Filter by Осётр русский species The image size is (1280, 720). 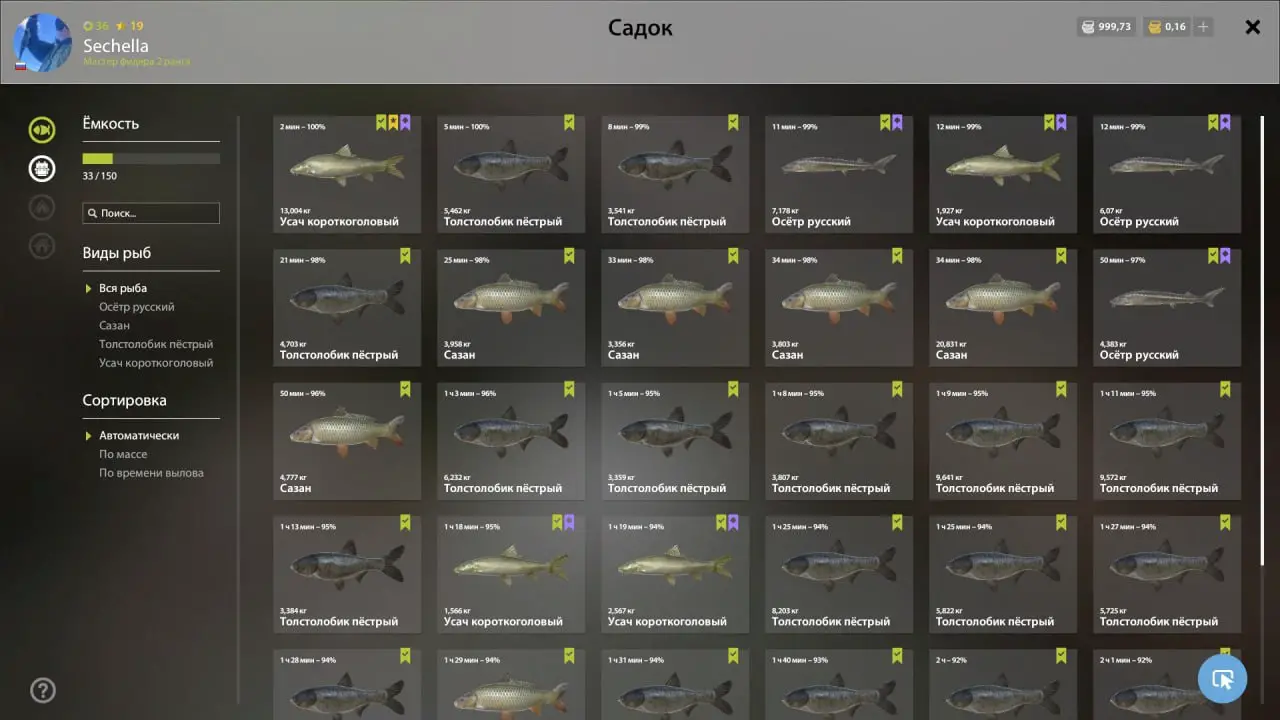pyautogui.click(x=136, y=307)
